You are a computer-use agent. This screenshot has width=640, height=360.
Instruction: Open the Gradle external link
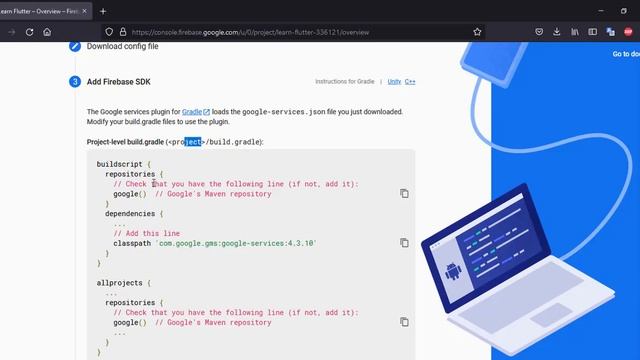click(x=196, y=112)
